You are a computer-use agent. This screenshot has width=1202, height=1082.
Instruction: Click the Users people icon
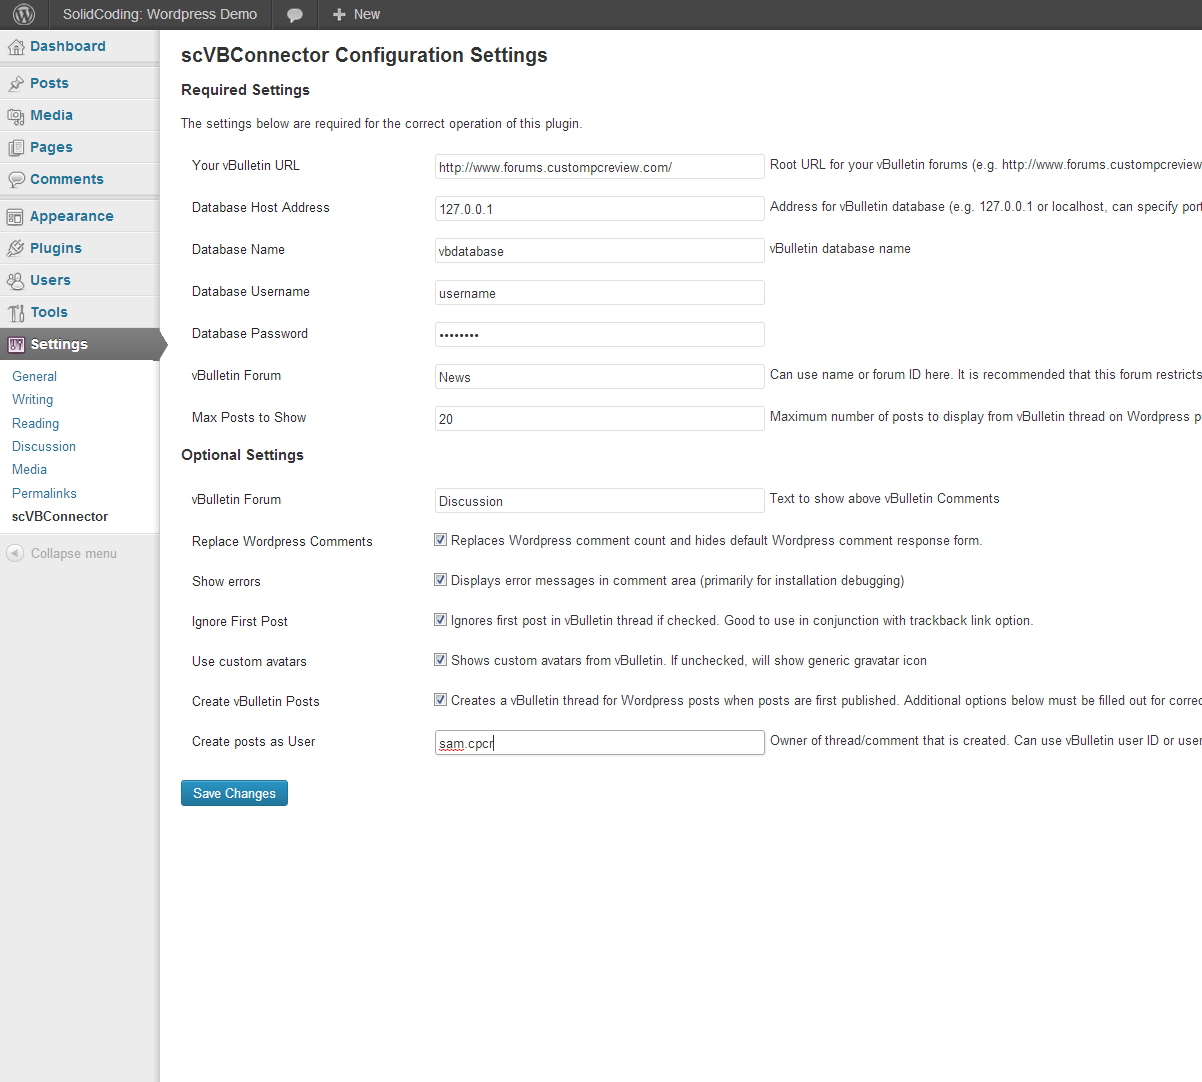[16, 281]
